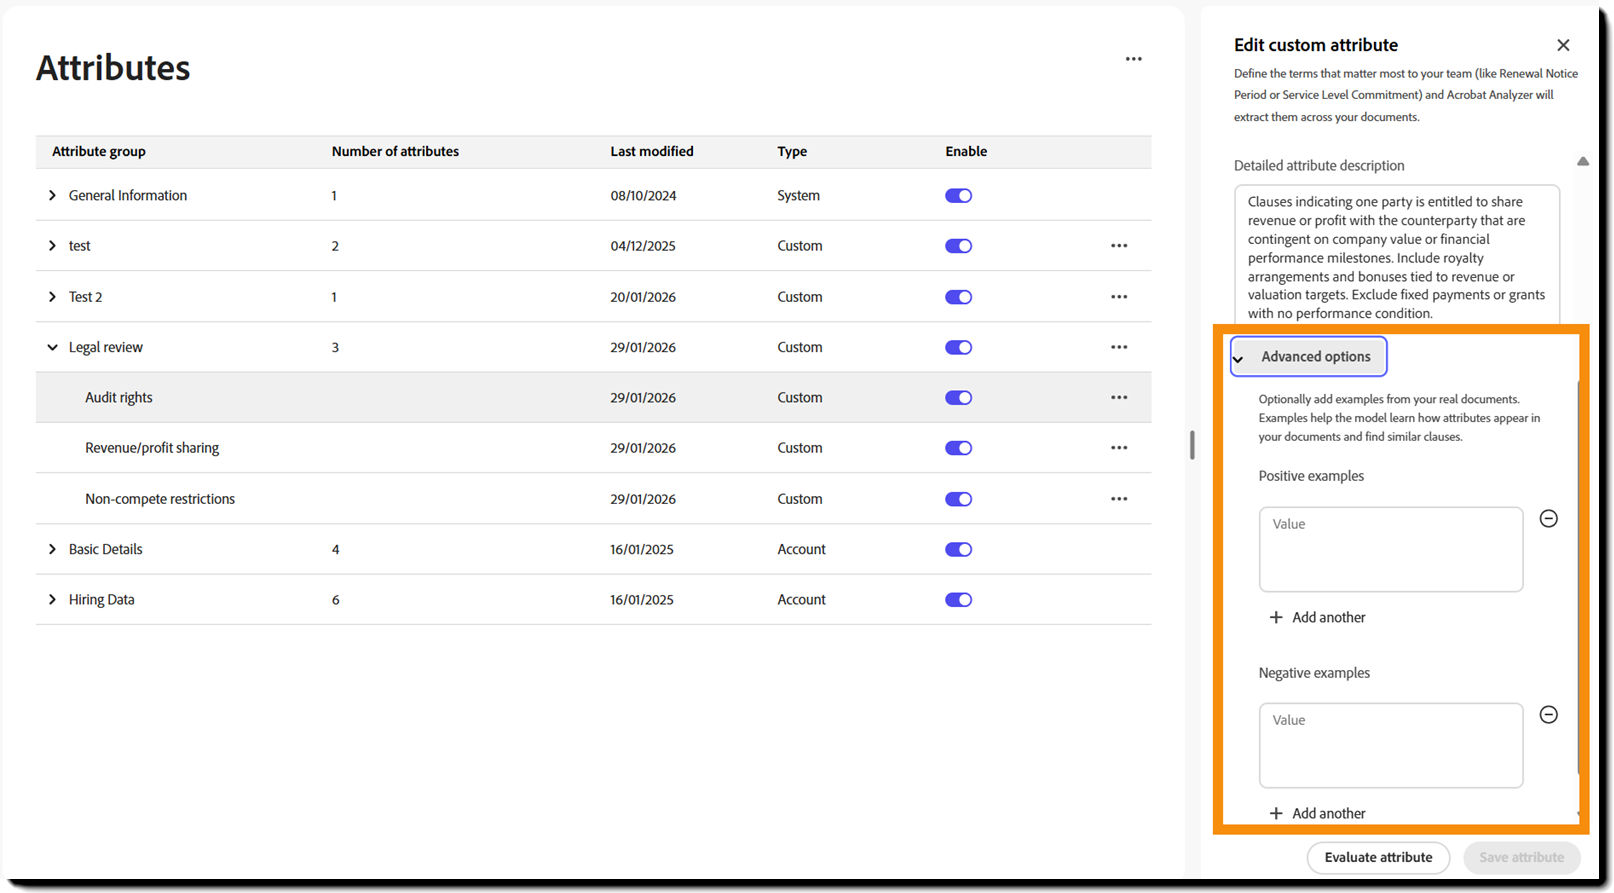Viewport: 1614px width, 893px height.
Task: Click the Attribute group column header
Action: 98,152
